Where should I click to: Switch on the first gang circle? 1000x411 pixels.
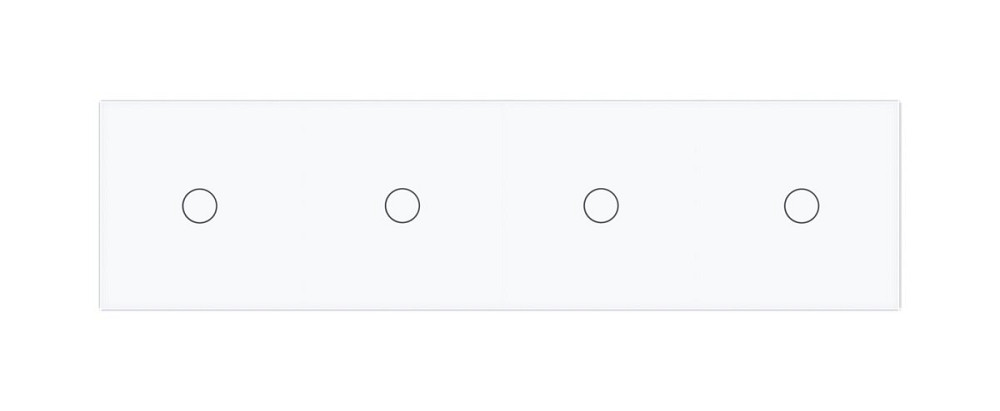[x=200, y=205]
